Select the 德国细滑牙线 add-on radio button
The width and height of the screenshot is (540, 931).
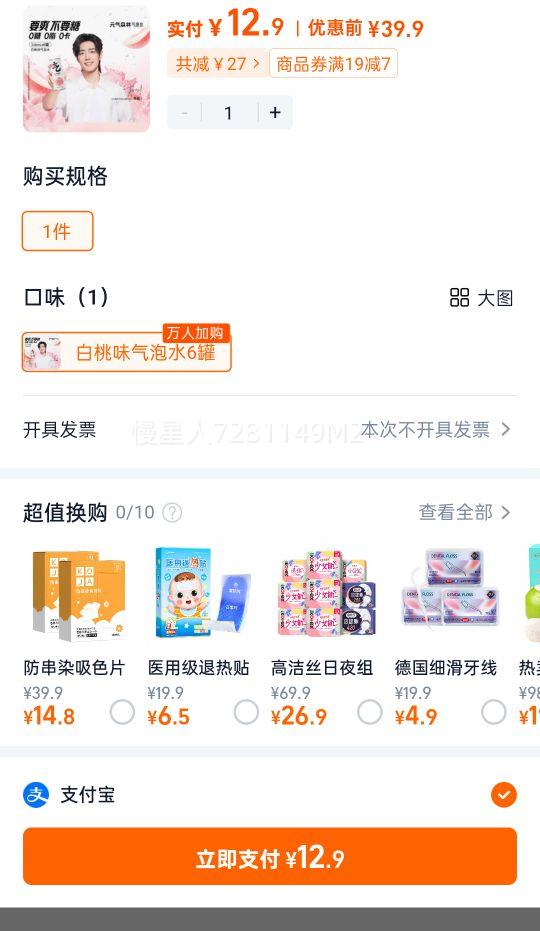[494, 712]
